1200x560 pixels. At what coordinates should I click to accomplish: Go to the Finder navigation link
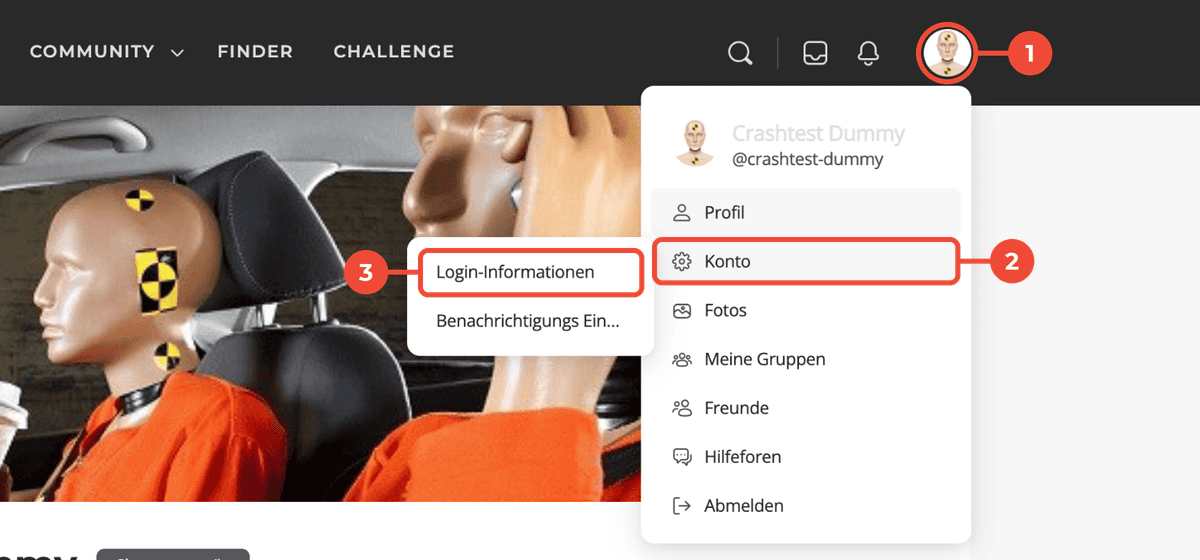[x=255, y=51]
